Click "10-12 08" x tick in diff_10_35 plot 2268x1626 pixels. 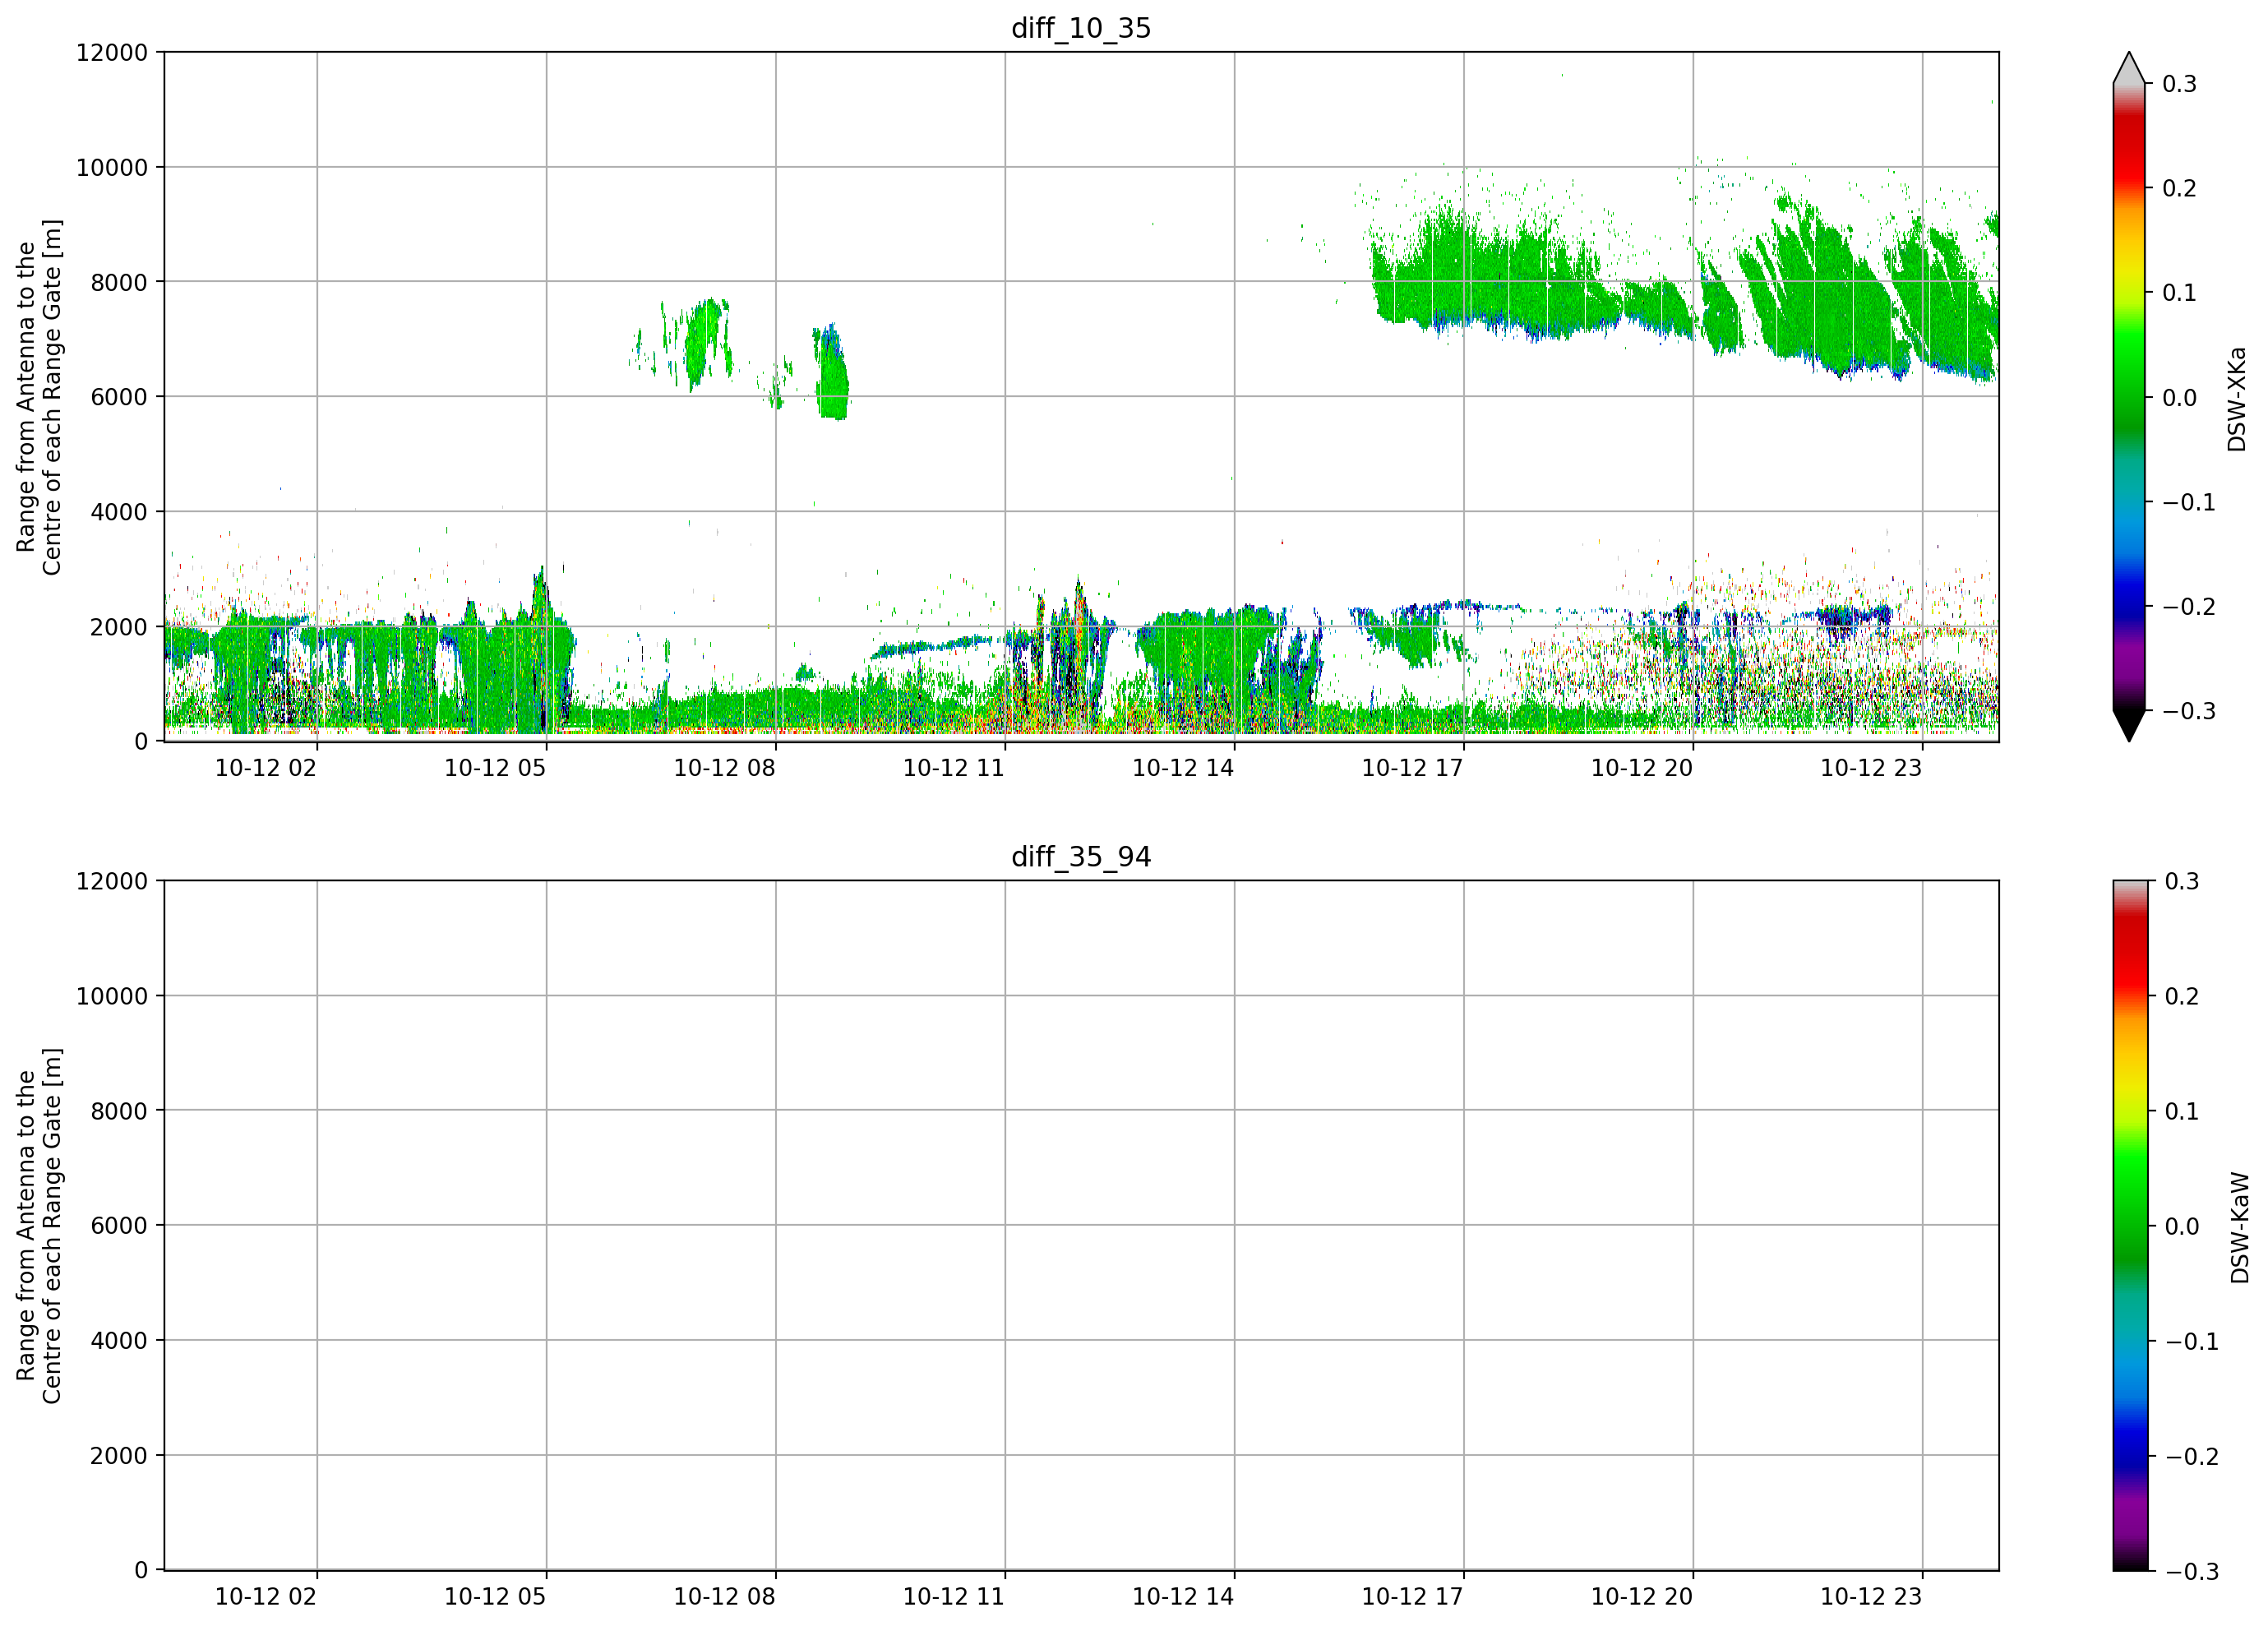point(725,768)
